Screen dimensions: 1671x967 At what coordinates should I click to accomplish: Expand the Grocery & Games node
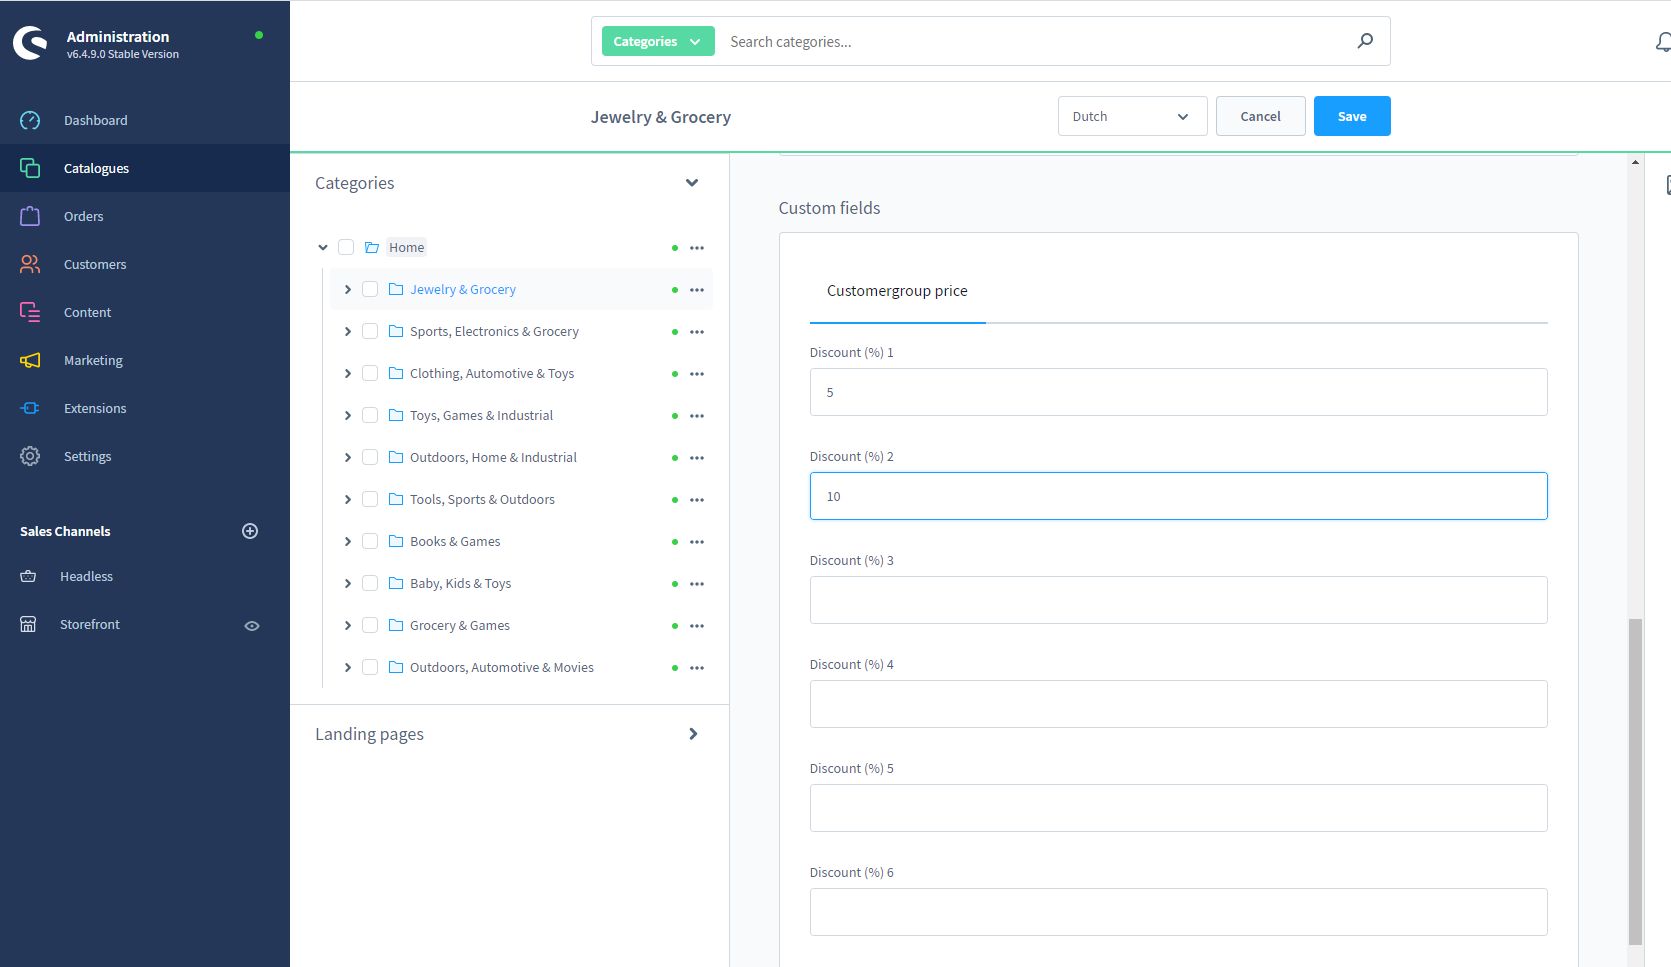pos(347,625)
